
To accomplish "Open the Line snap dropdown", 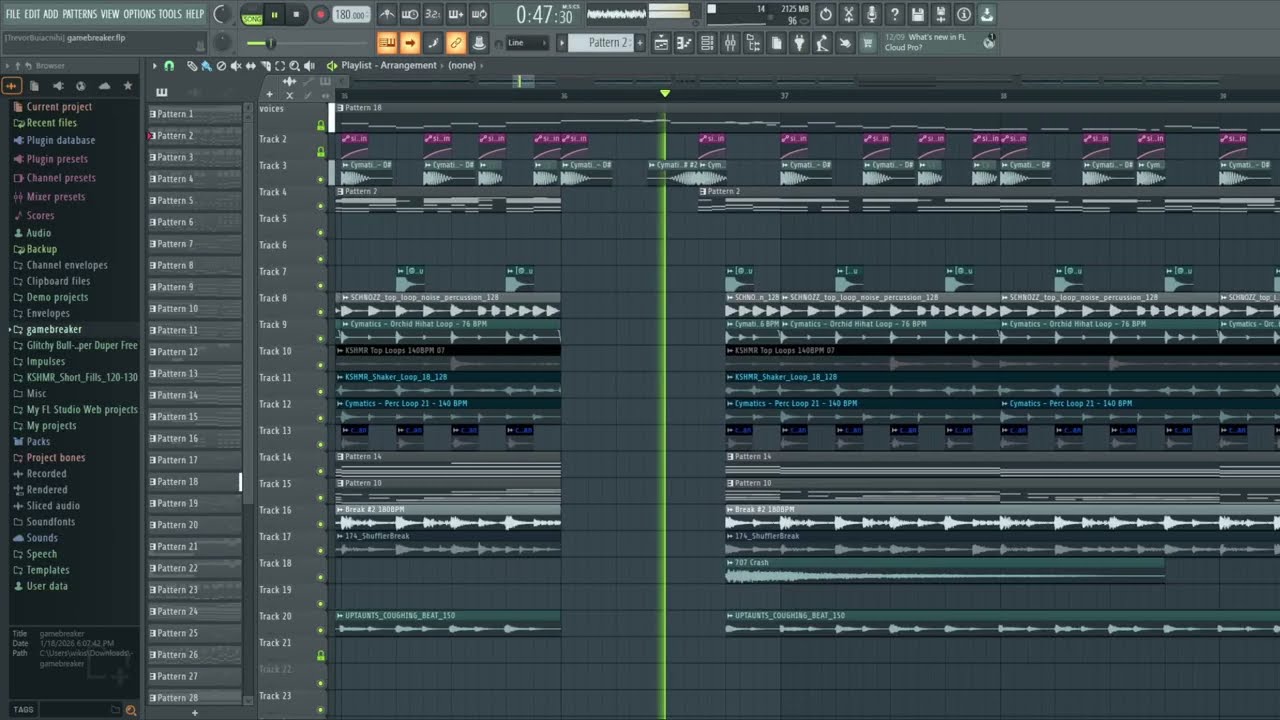I will pyautogui.click(x=527, y=43).
